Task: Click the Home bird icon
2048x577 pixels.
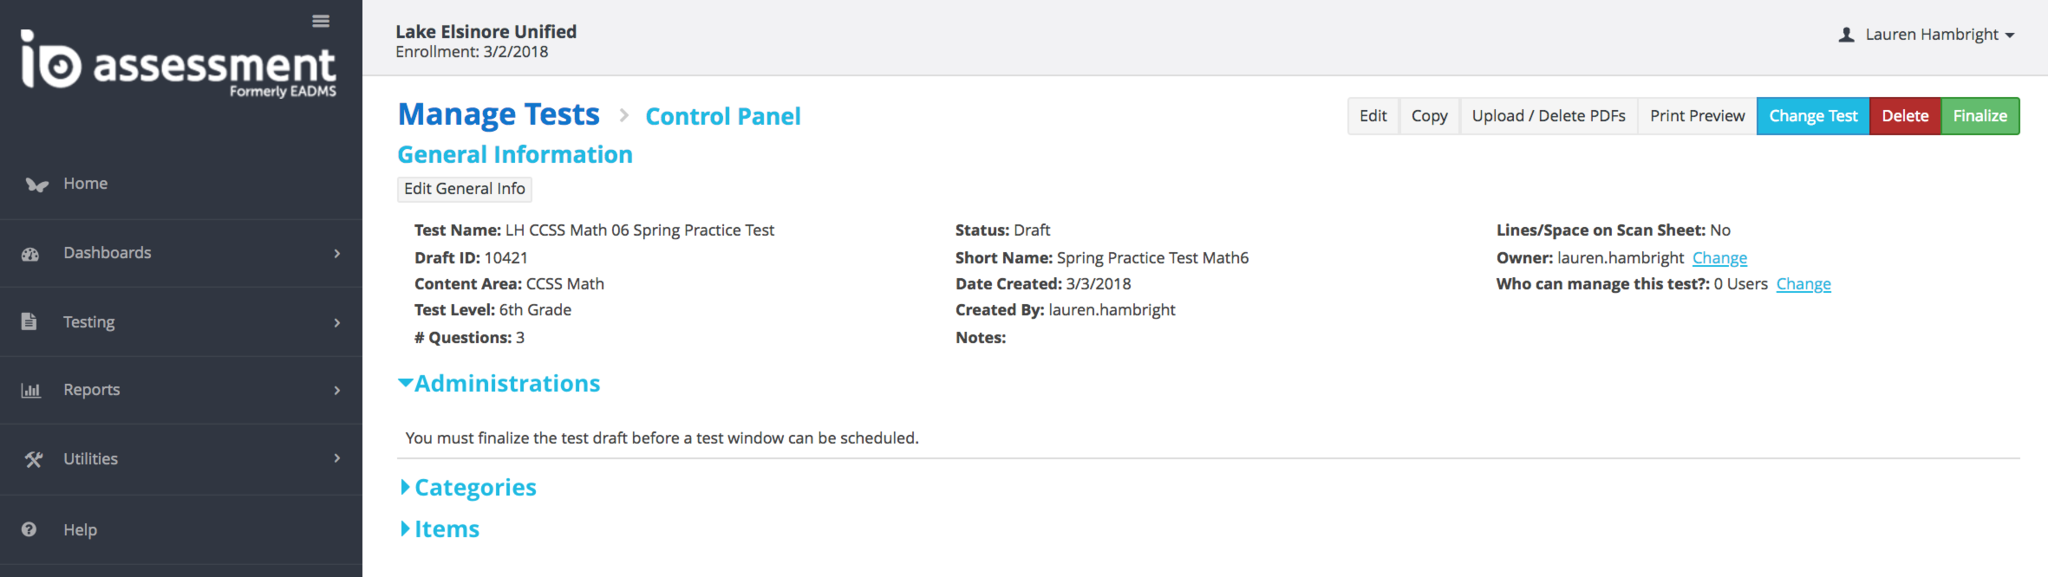Action: coord(37,184)
